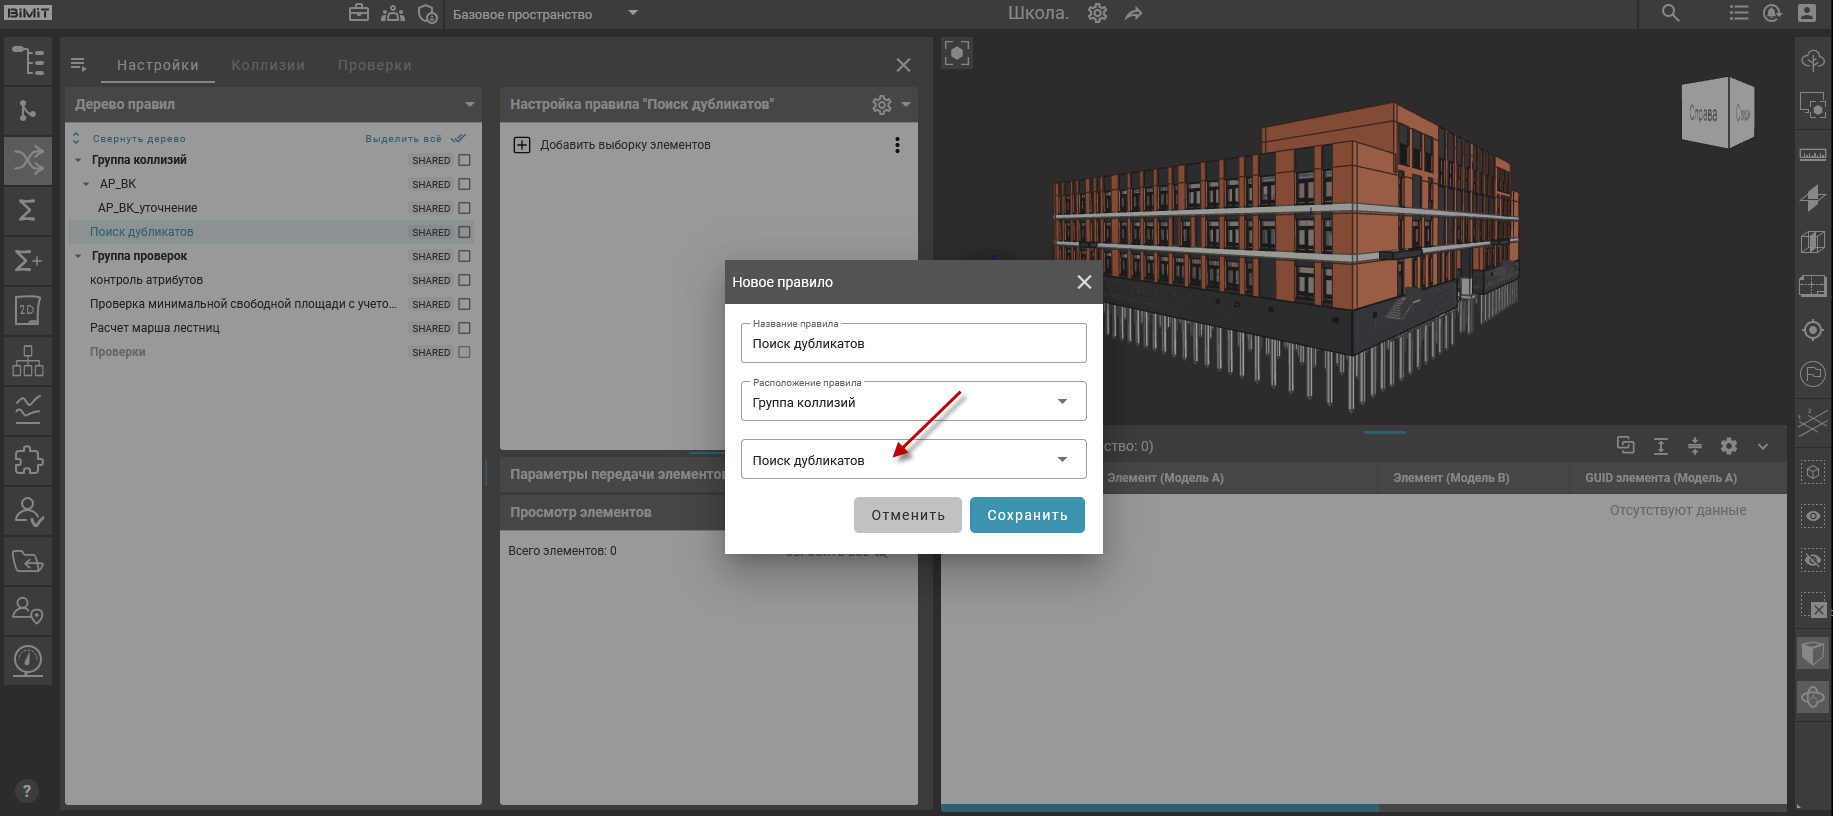Click the Название правила input field
Screen dimensions: 1833x816
coord(912,343)
